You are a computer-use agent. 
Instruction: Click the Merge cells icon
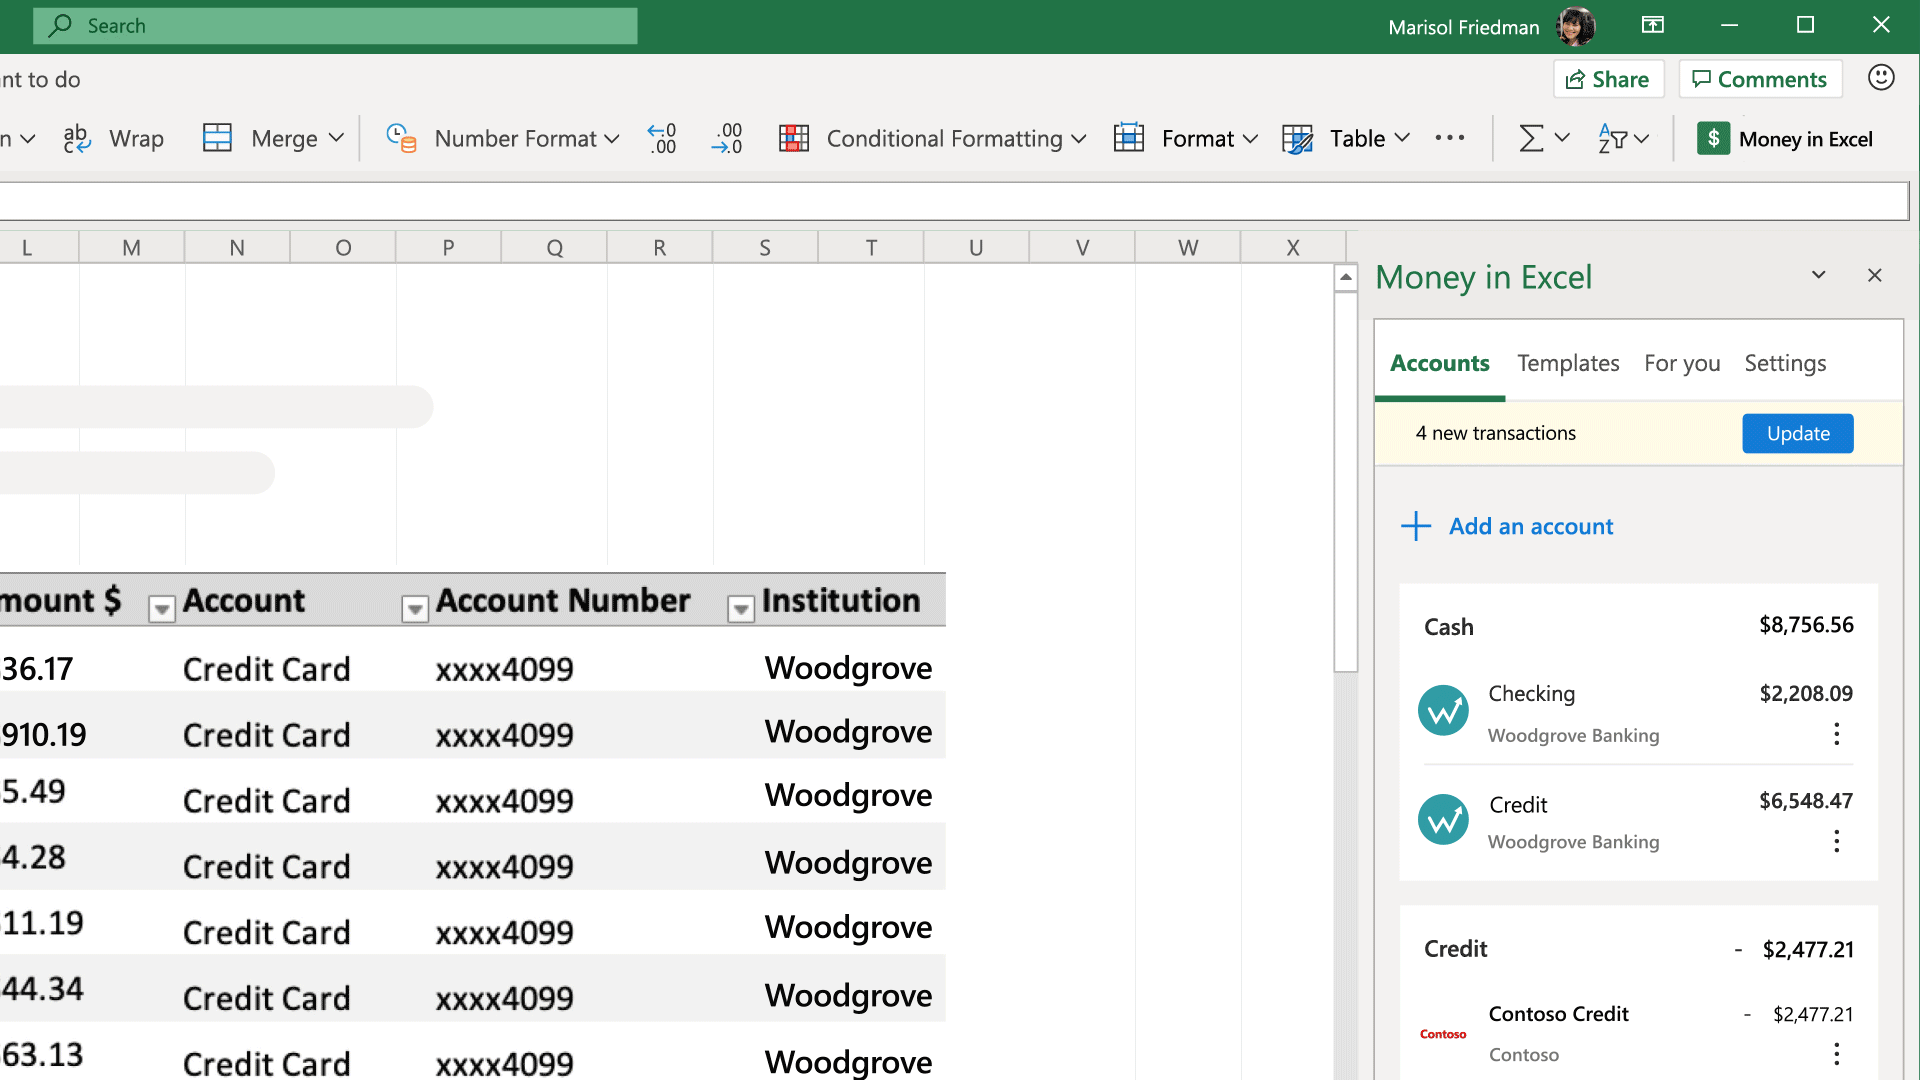coord(216,138)
